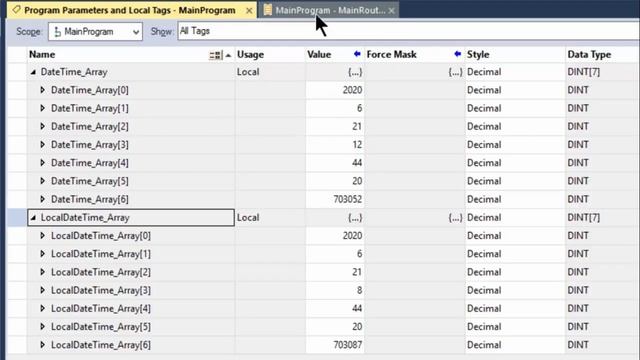The width and height of the screenshot is (640, 360).
Task: Expand DateTime_Array[0] element
Action: click(x=42, y=90)
